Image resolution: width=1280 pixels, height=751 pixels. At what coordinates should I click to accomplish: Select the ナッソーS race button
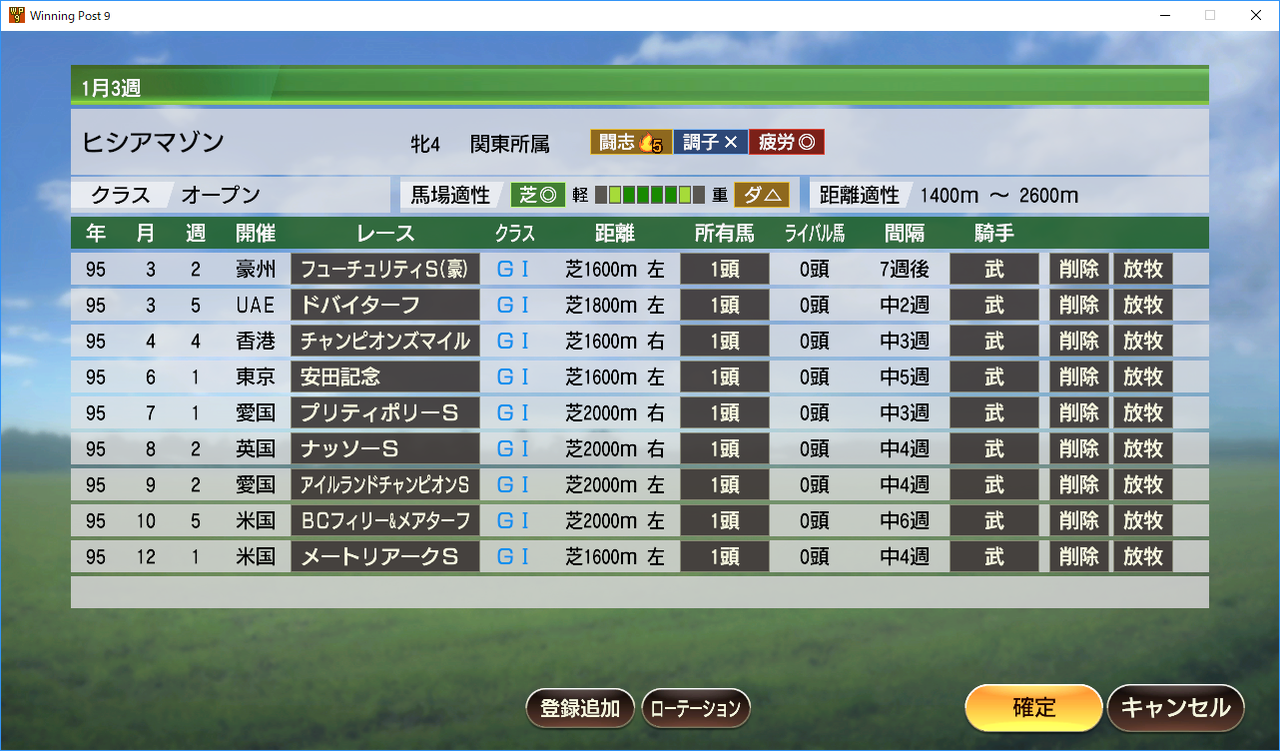[x=386, y=449]
